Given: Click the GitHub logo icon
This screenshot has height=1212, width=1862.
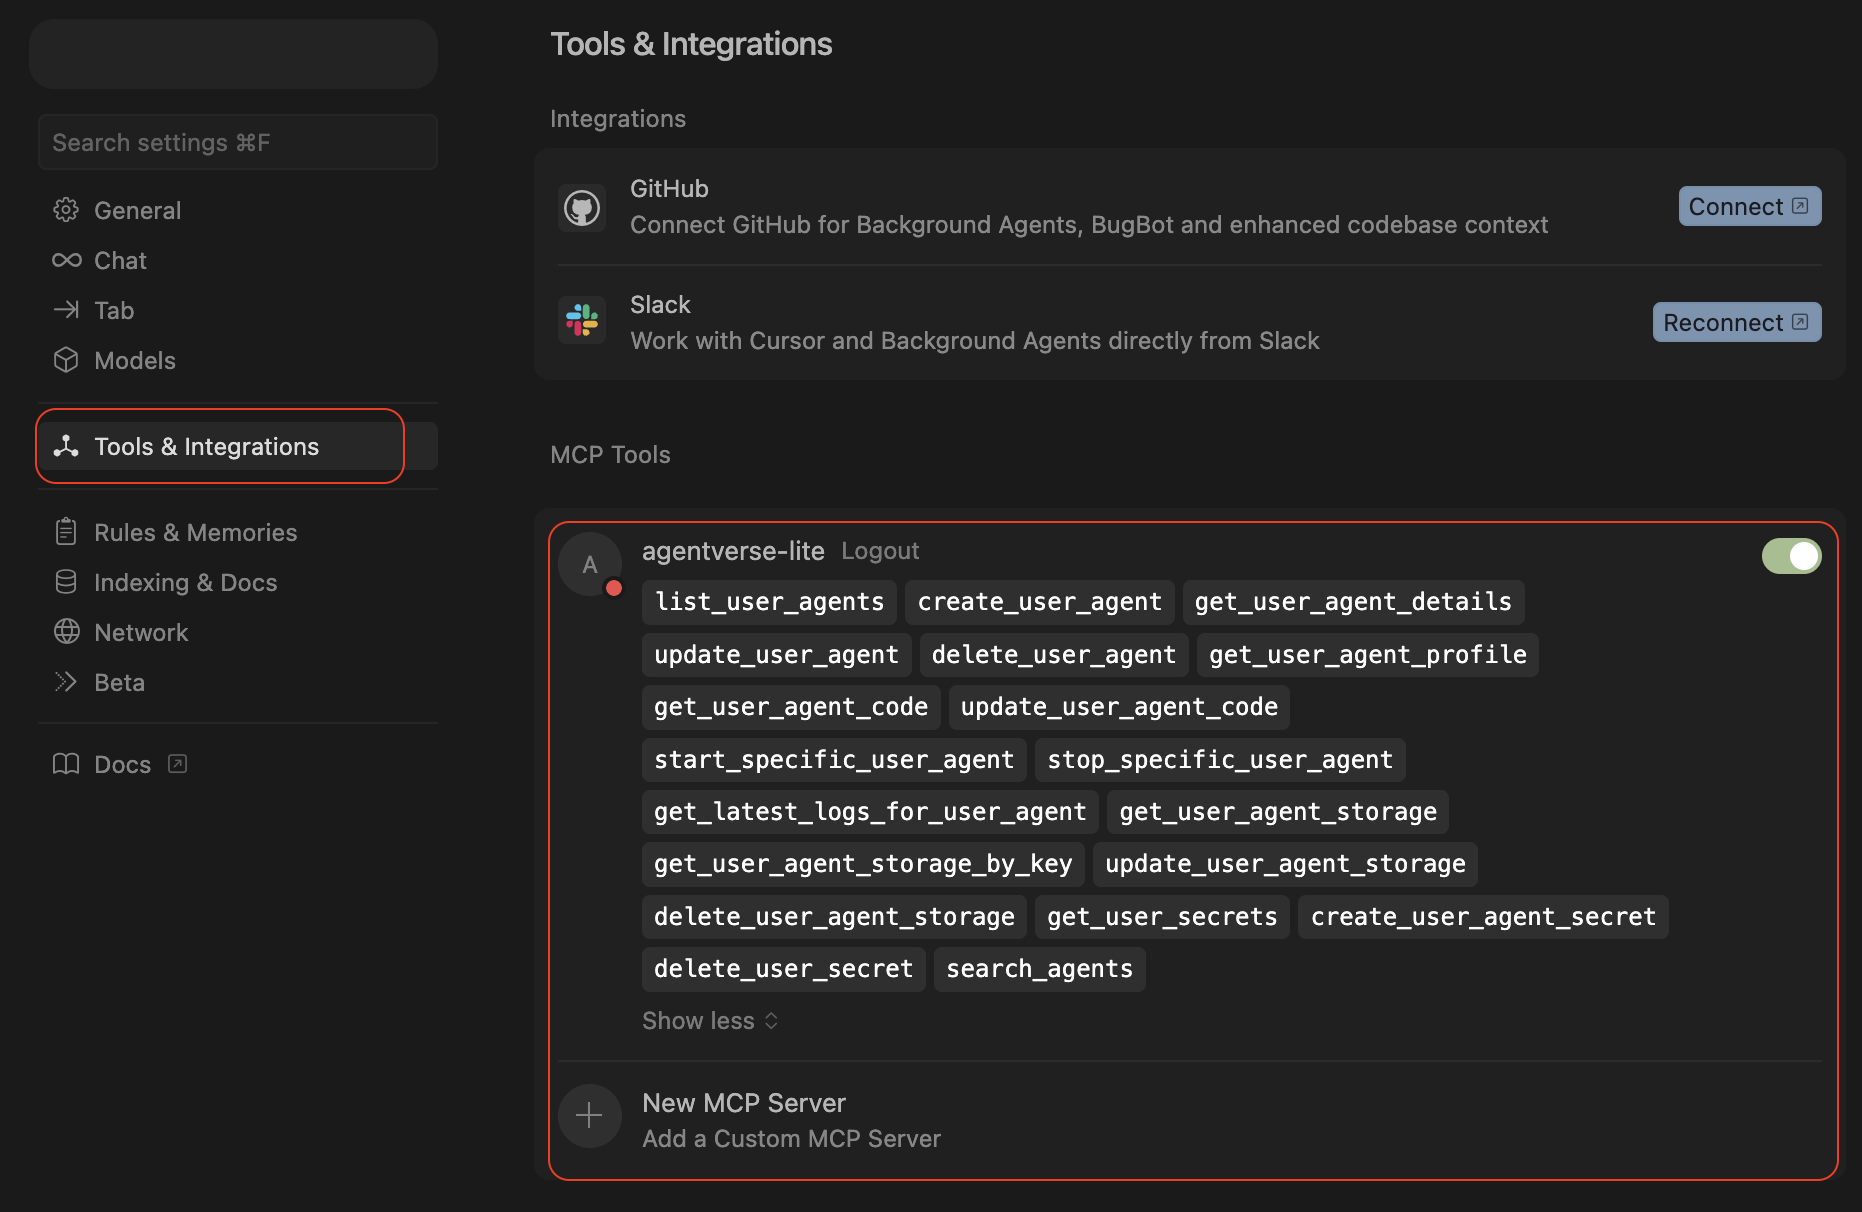Looking at the screenshot, I should point(581,207).
